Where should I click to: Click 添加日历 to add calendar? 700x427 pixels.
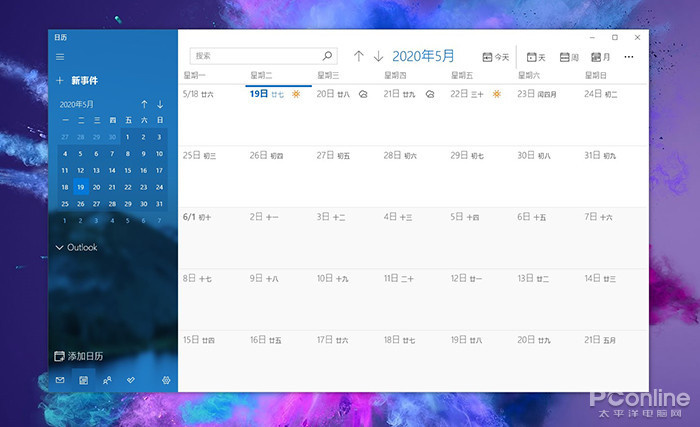79,356
